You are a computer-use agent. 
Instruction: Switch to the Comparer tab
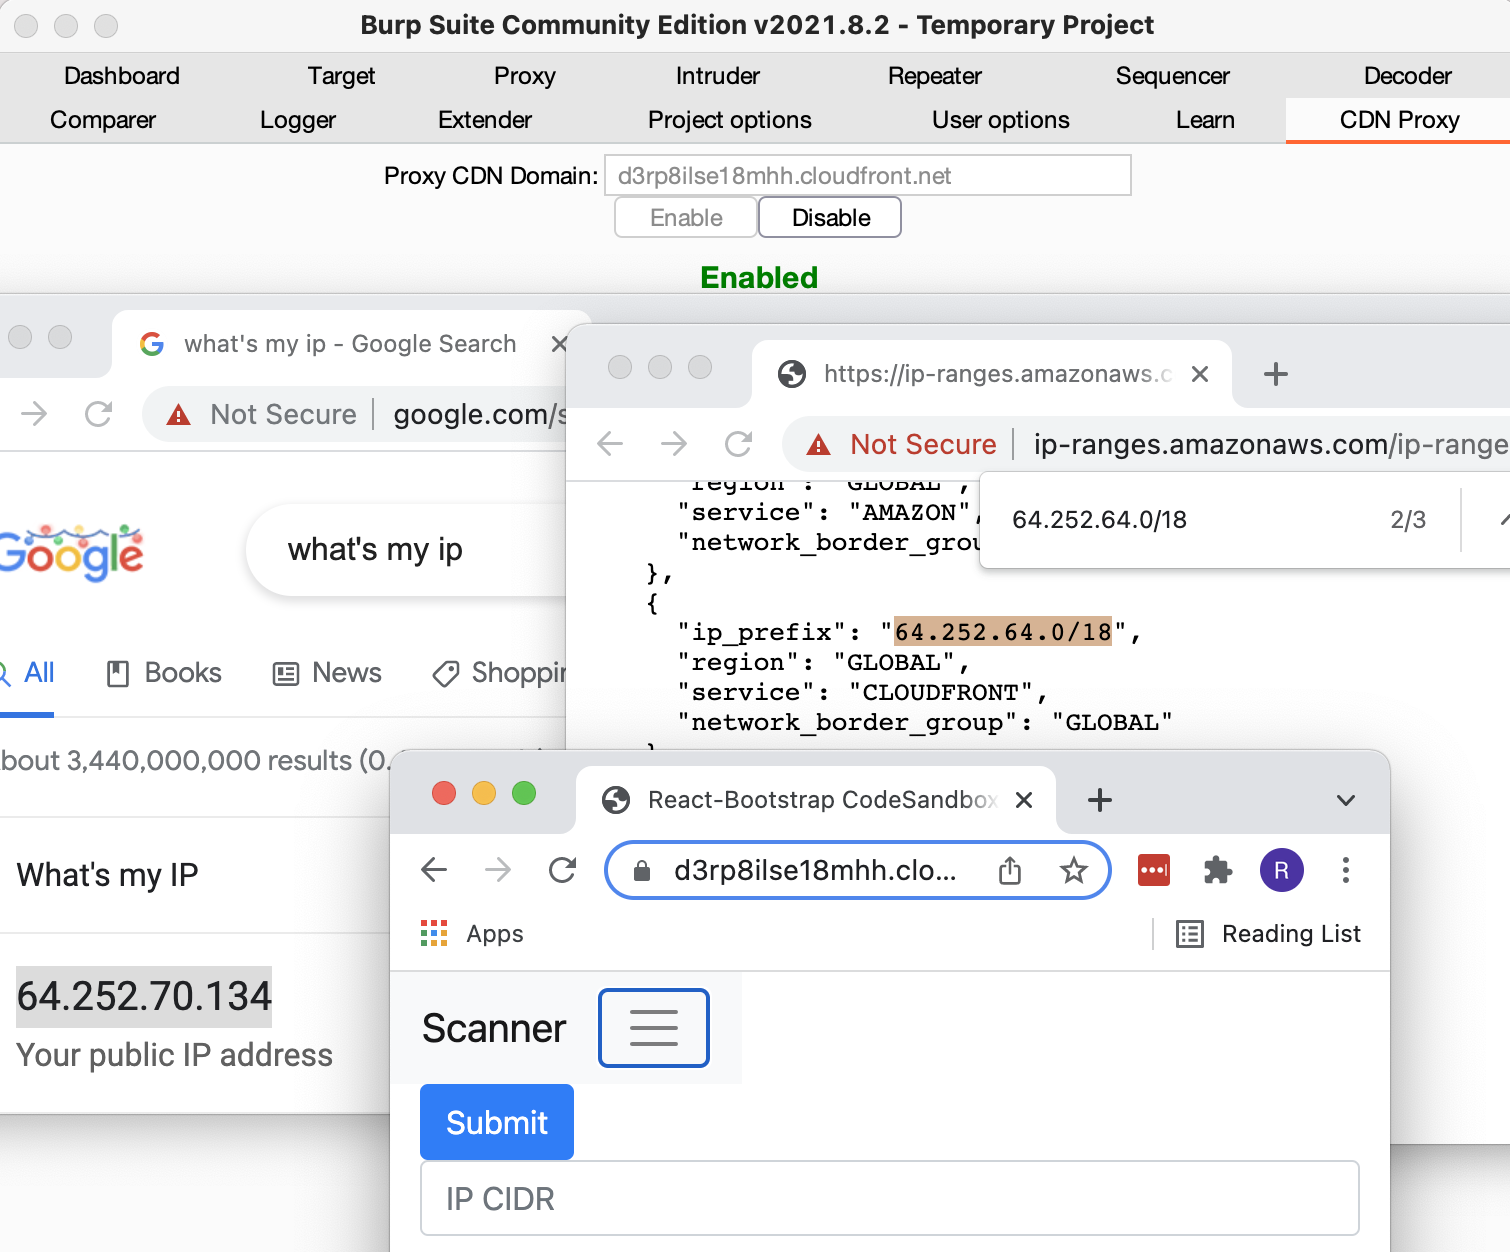coord(103,120)
